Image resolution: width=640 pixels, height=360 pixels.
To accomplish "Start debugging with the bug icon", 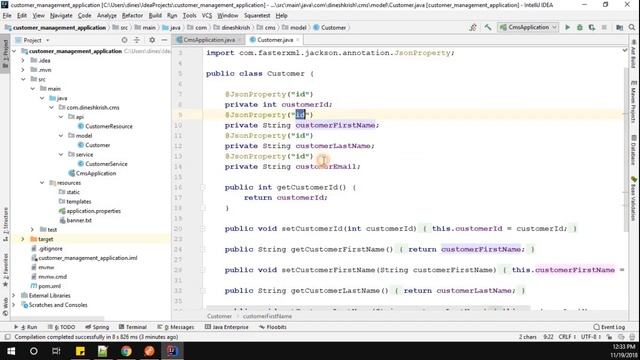I will point(580,27).
